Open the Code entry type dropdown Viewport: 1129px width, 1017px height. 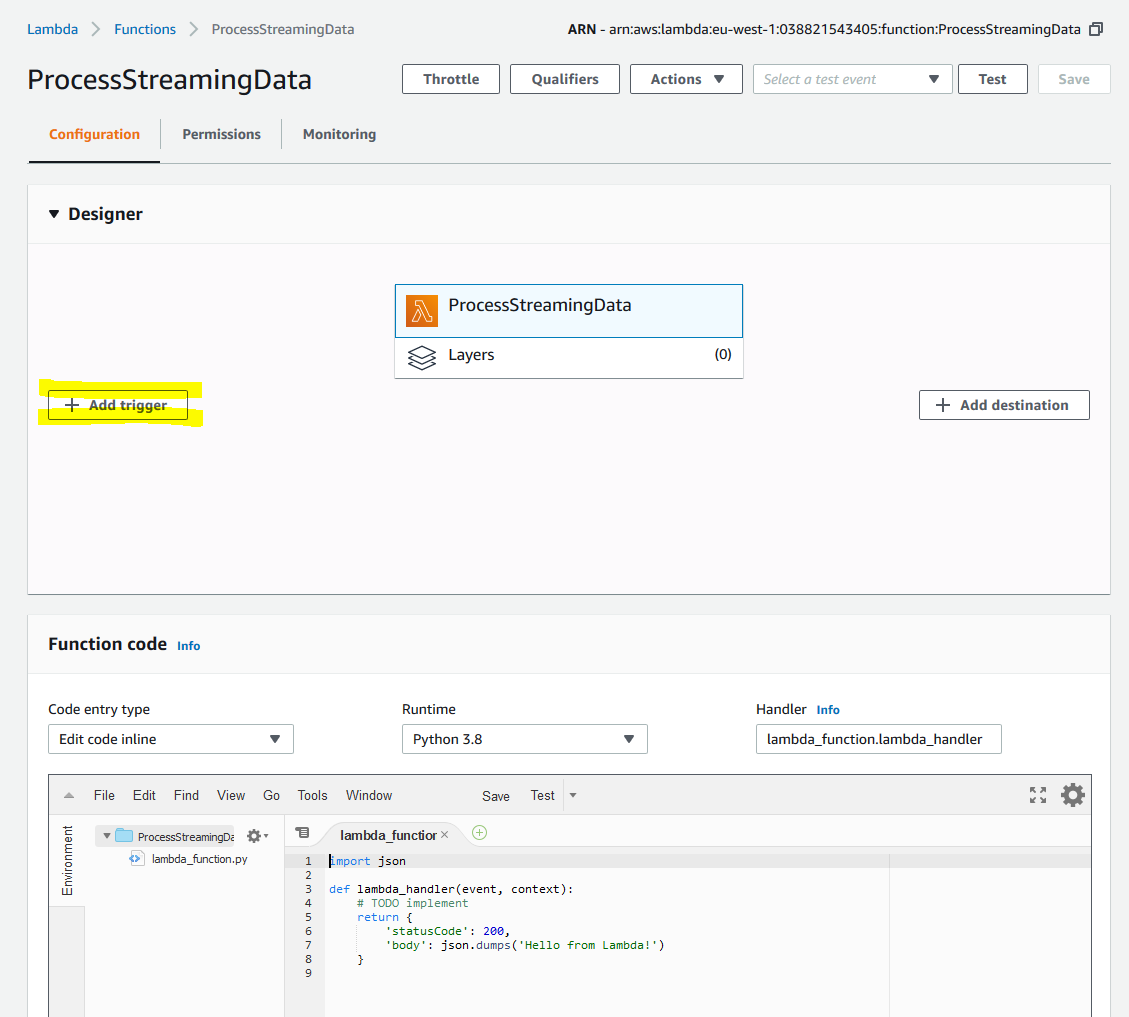(171, 739)
